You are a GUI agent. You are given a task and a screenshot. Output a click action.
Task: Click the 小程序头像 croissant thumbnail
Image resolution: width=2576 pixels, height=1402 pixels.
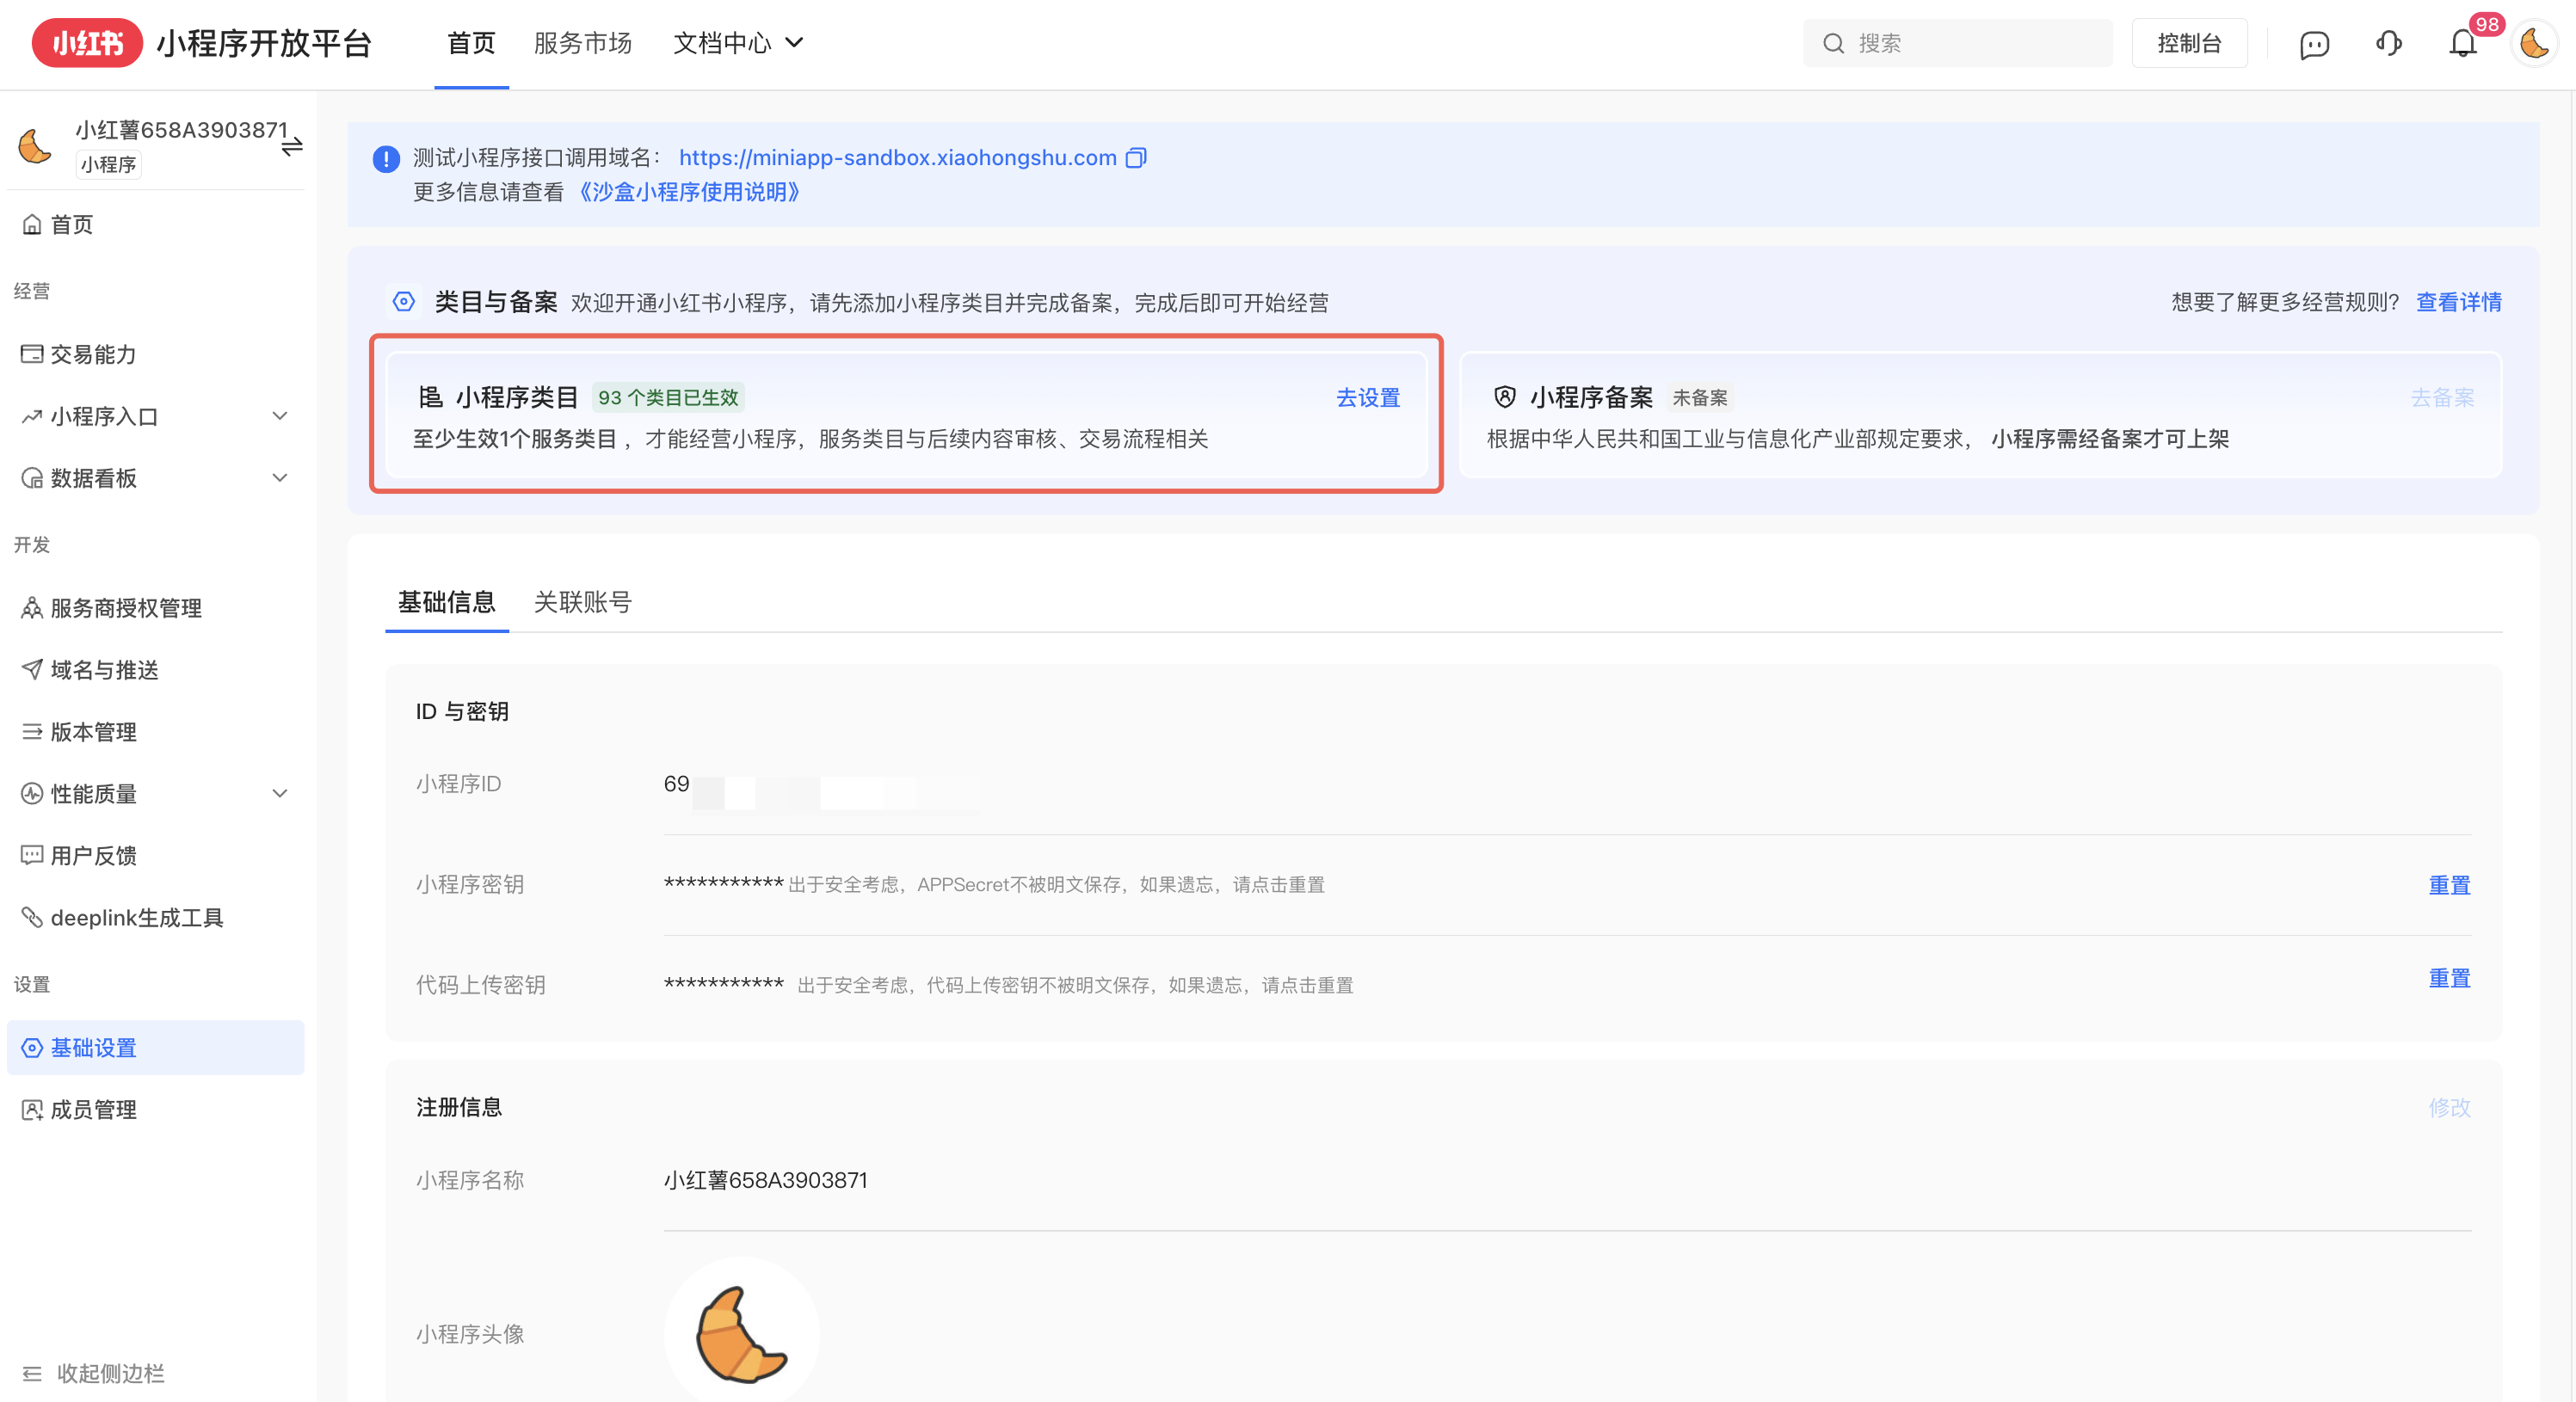(741, 1334)
